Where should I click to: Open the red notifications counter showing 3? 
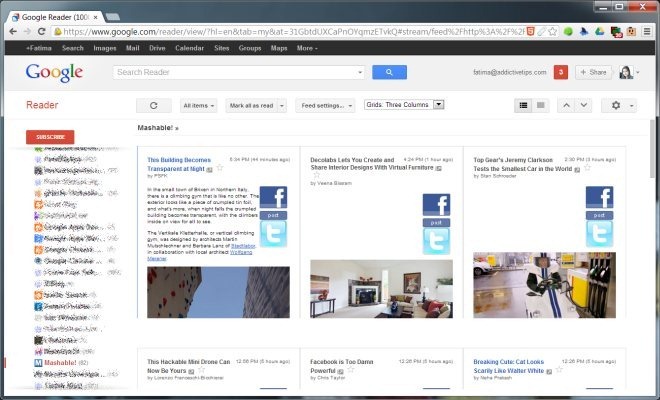coord(561,72)
